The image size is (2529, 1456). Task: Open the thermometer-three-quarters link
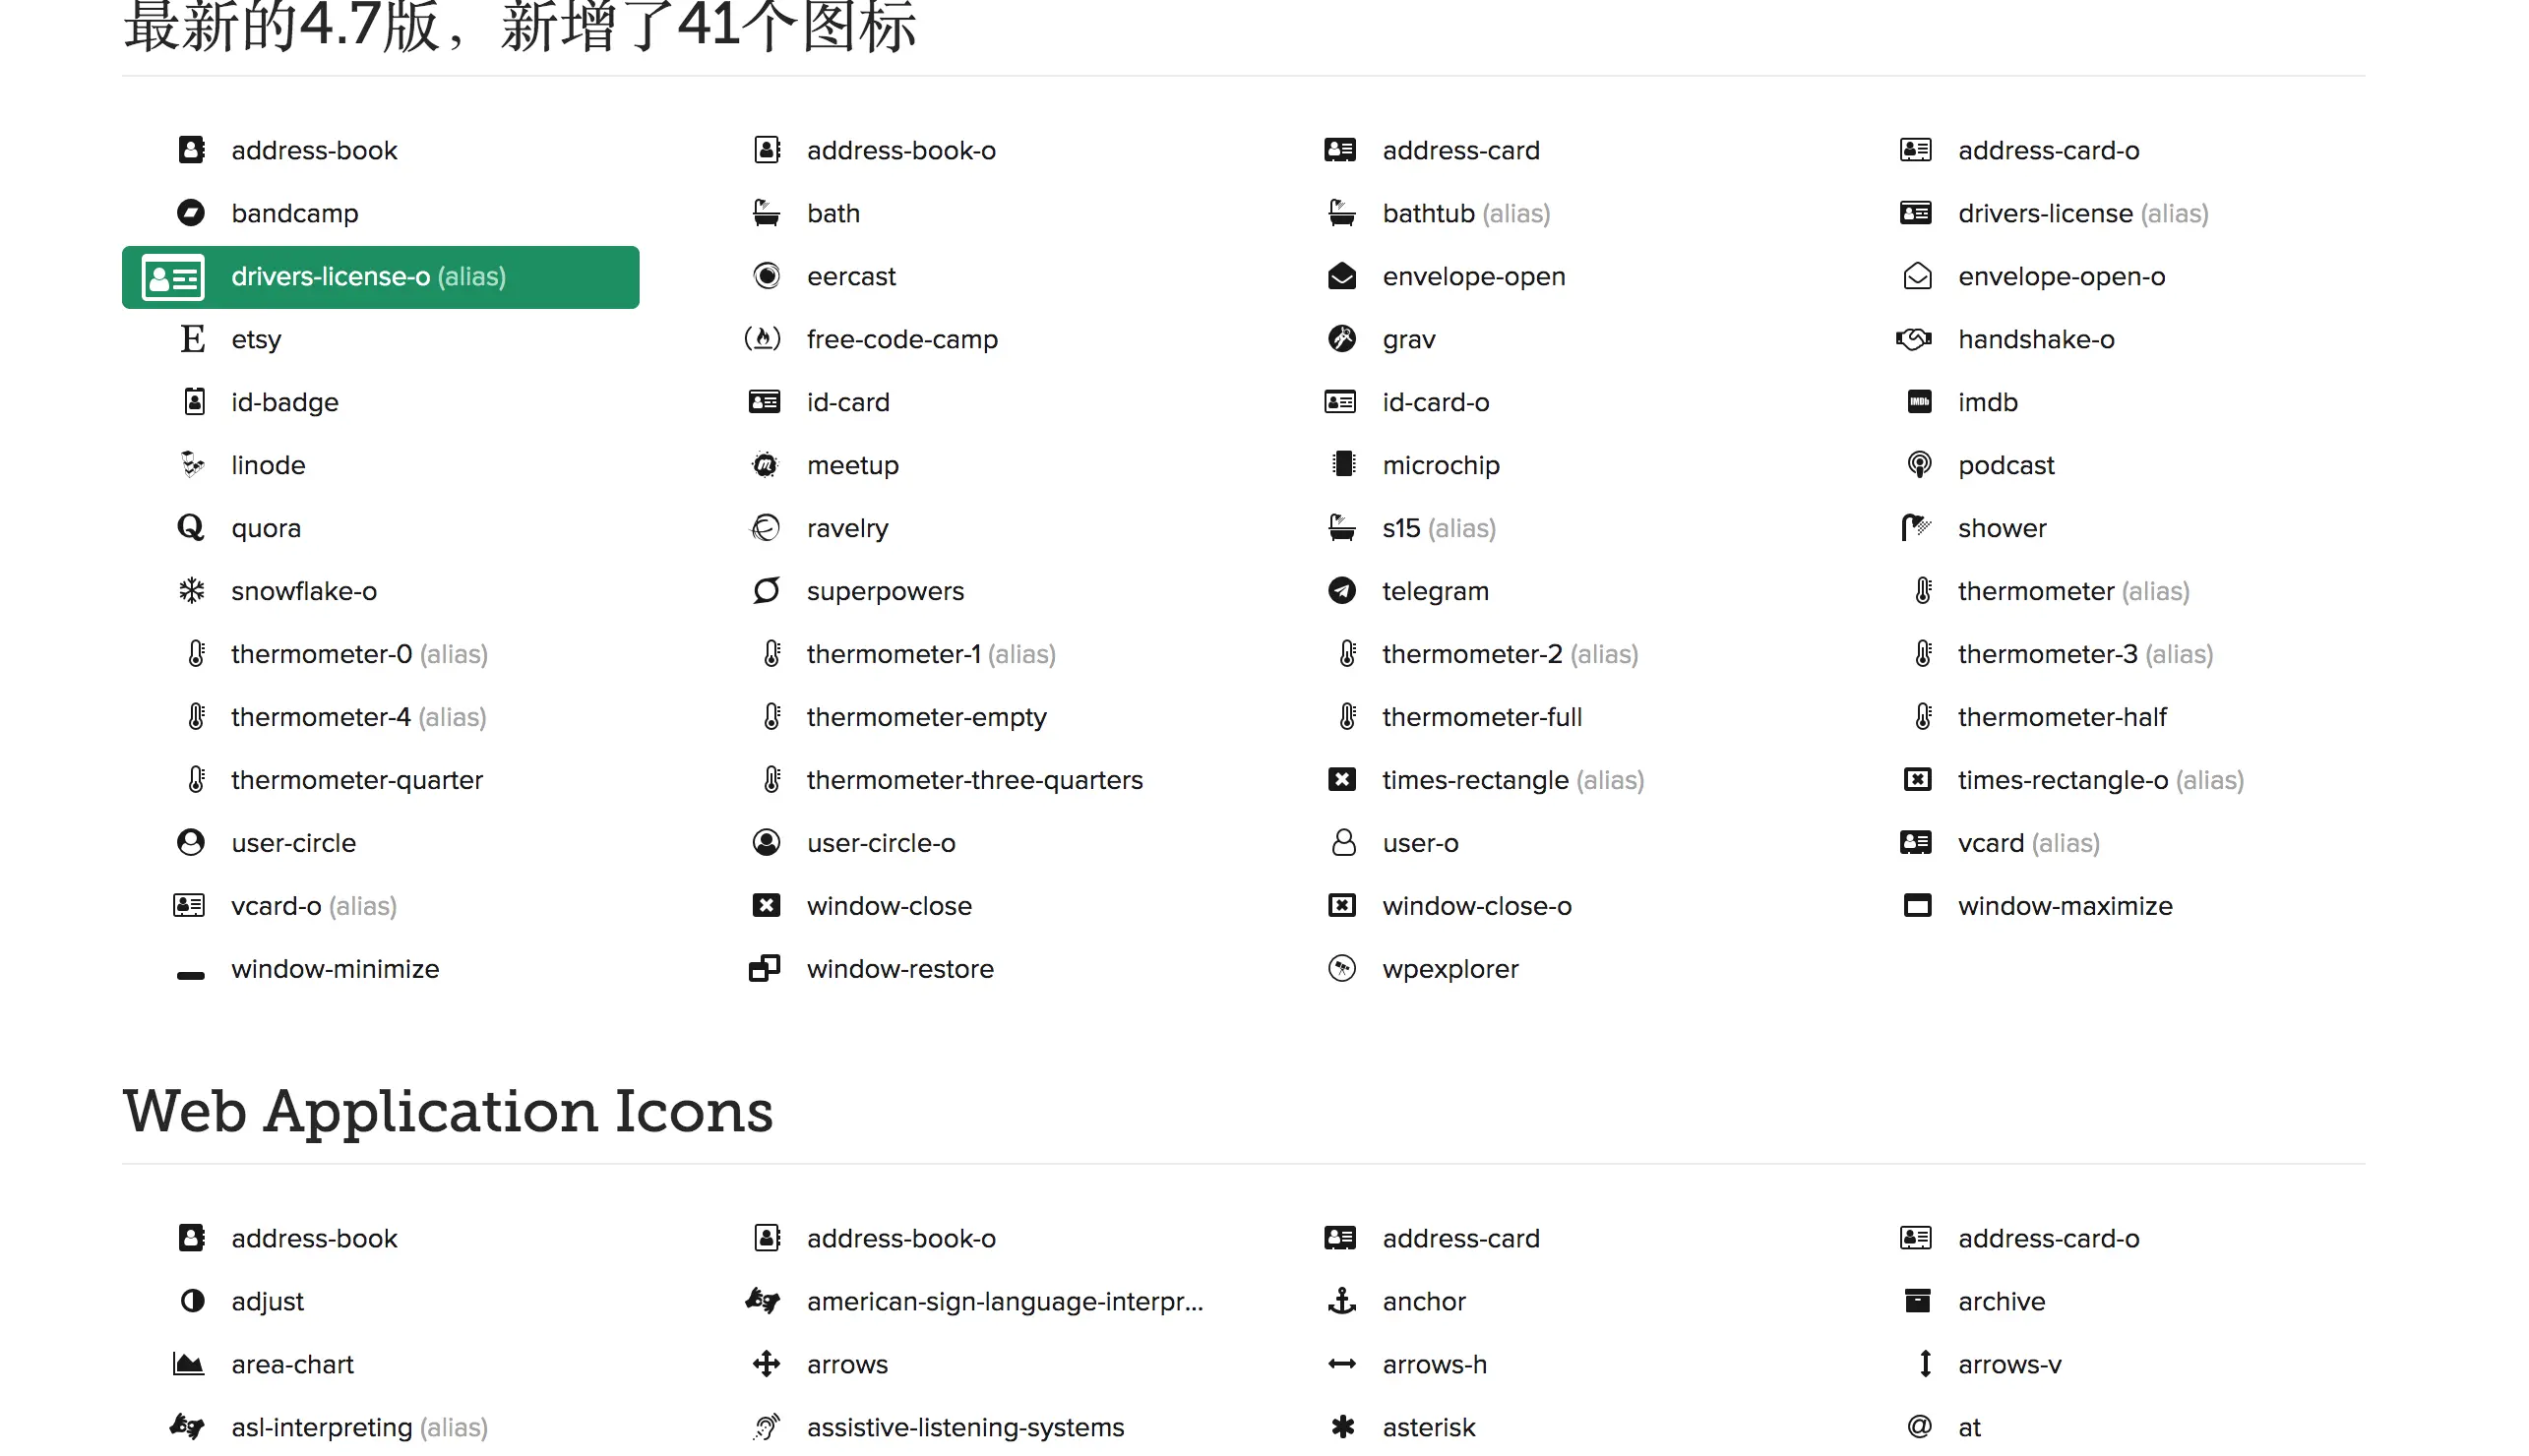coord(973,780)
